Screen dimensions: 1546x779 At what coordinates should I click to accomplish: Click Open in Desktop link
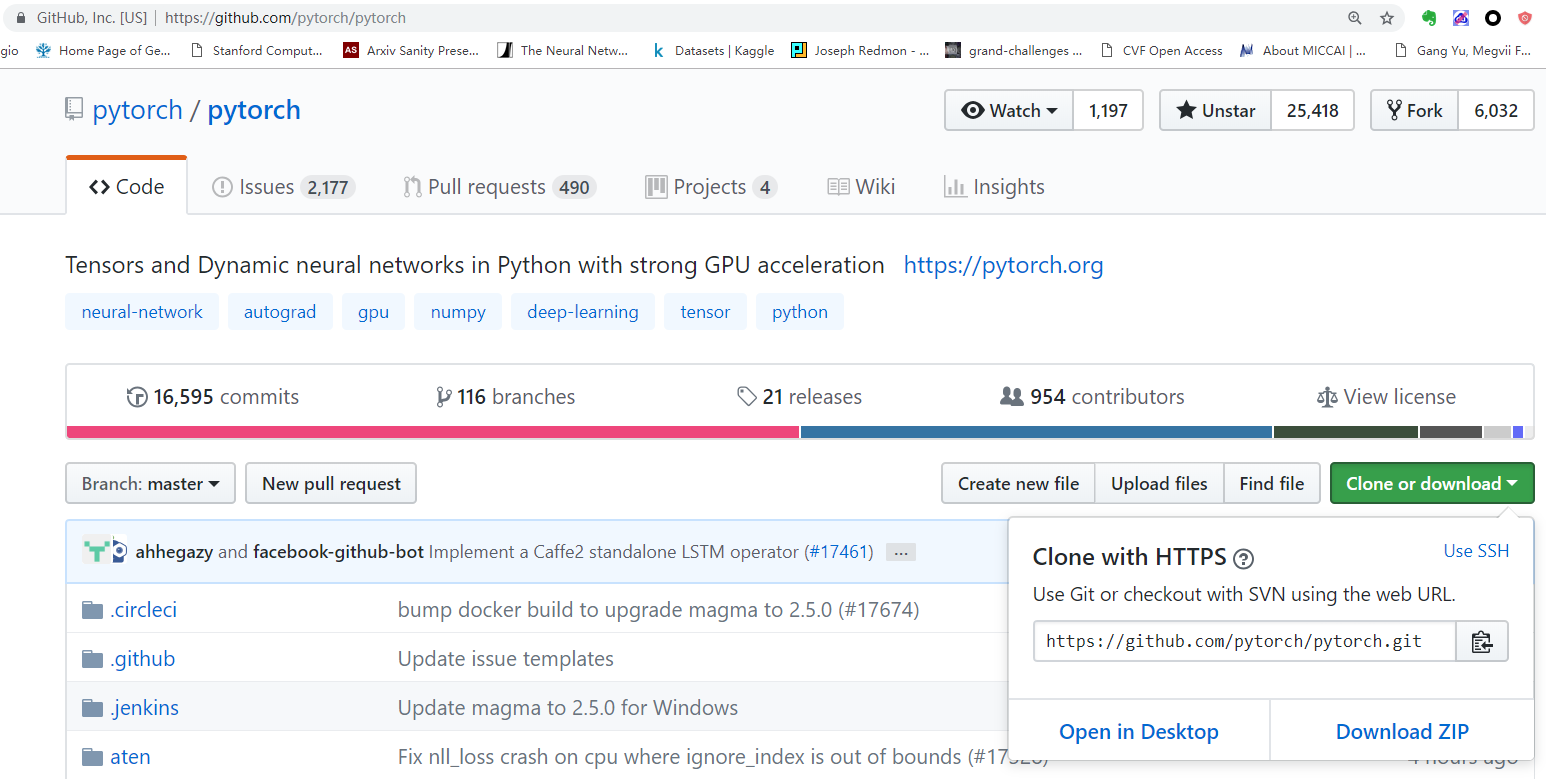[1139, 732]
